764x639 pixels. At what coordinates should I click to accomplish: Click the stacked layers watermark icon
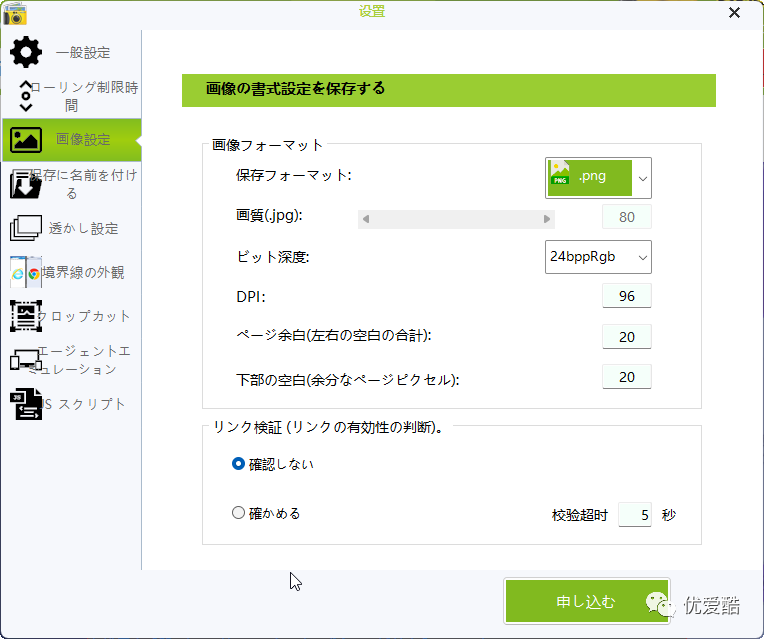[x=26, y=228]
